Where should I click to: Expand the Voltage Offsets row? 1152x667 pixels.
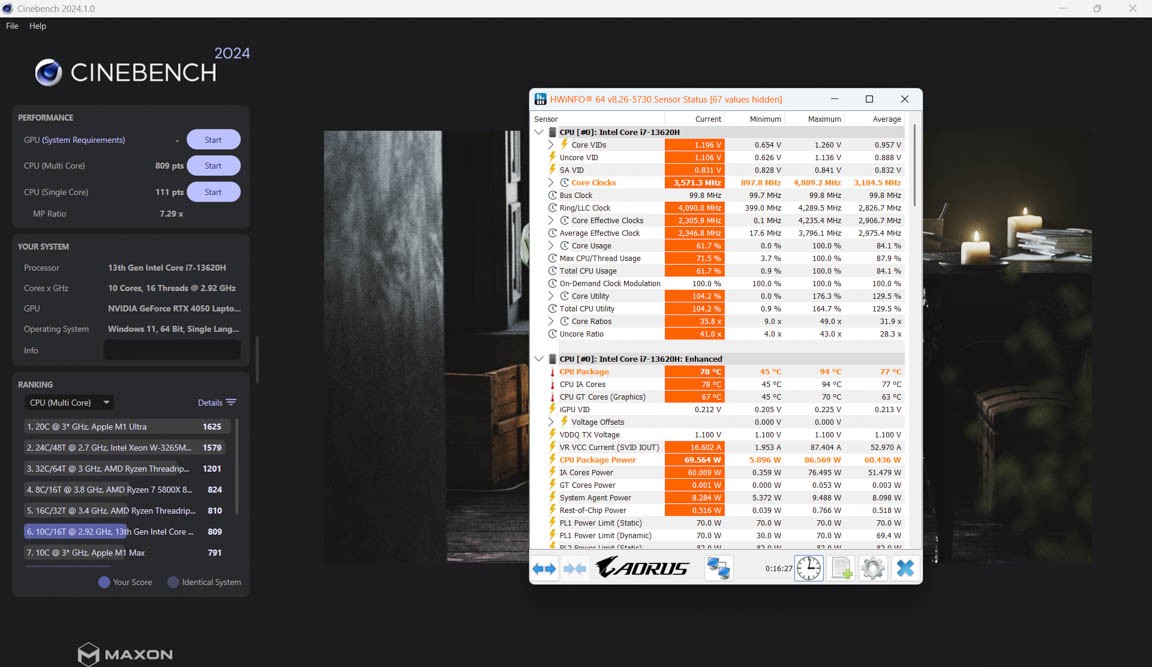[x=551, y=422]
